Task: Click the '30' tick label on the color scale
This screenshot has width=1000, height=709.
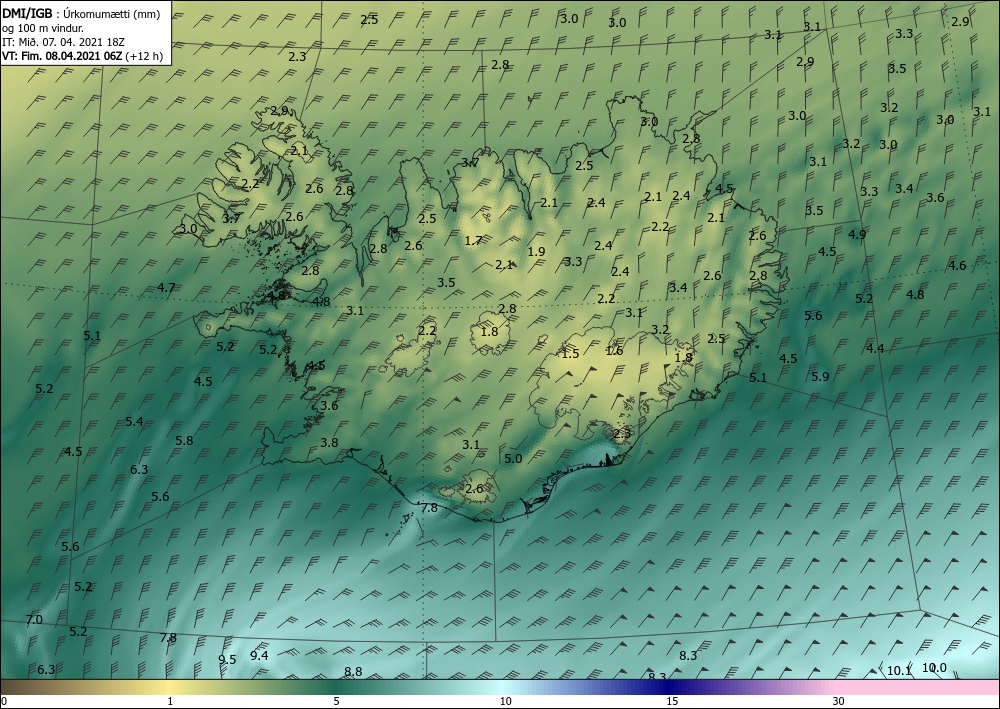Action: tap(839, 702)
